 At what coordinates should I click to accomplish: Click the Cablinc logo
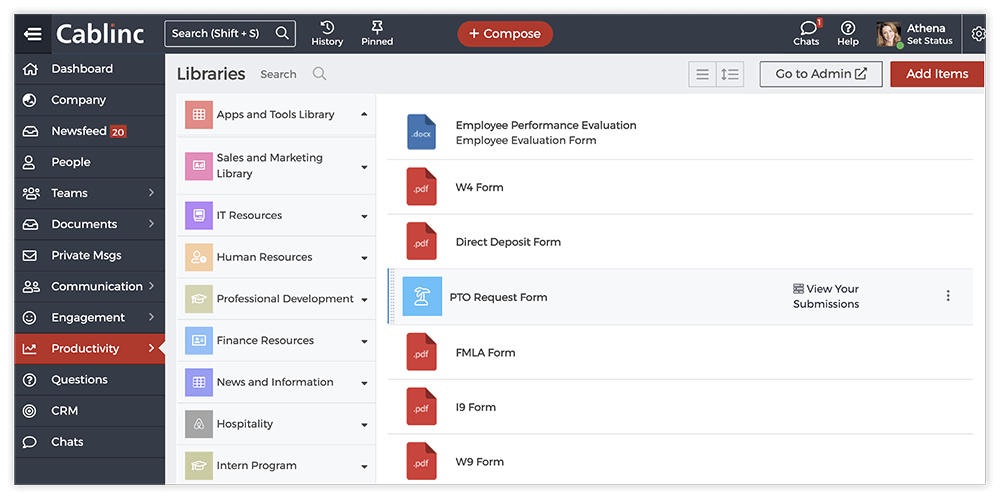[x=100, y=34]
